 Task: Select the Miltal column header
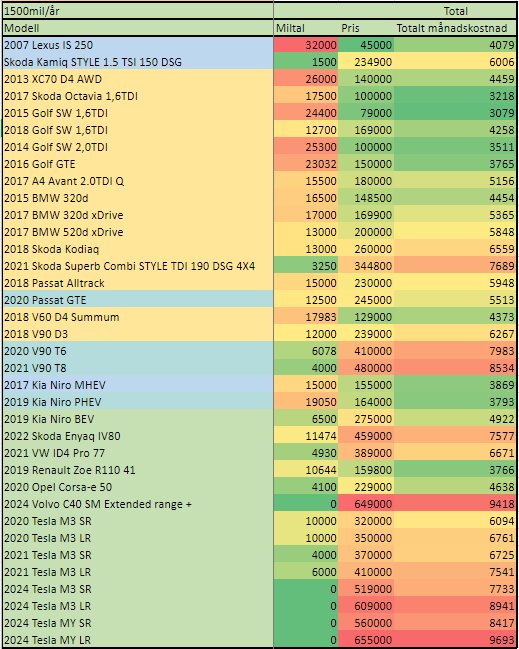[x=305, y=28]
